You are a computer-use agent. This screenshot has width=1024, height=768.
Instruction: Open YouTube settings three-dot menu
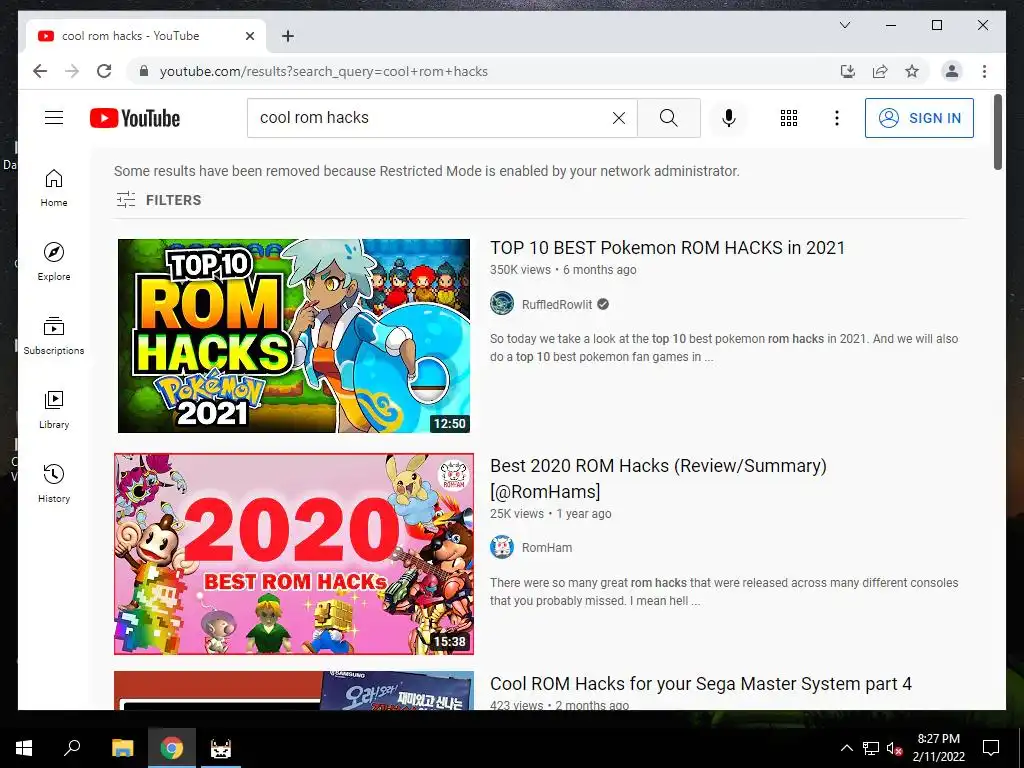[x=837, y=118]
